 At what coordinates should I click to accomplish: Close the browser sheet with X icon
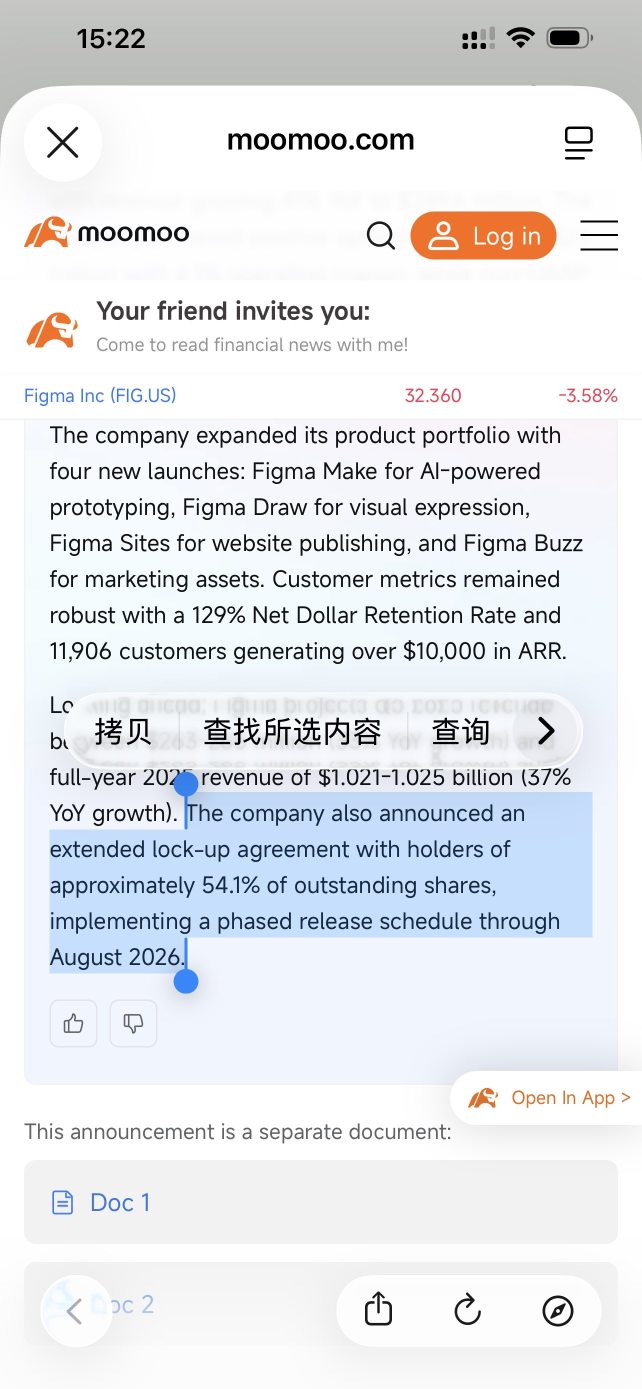tap(63, 142)
